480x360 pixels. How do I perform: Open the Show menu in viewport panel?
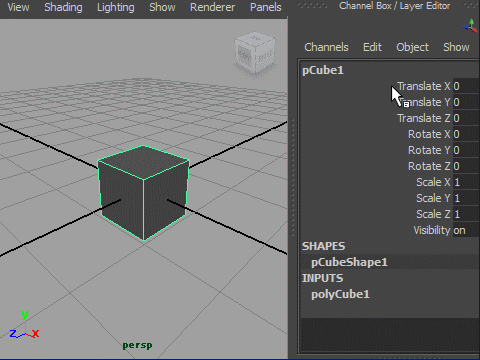162,7
